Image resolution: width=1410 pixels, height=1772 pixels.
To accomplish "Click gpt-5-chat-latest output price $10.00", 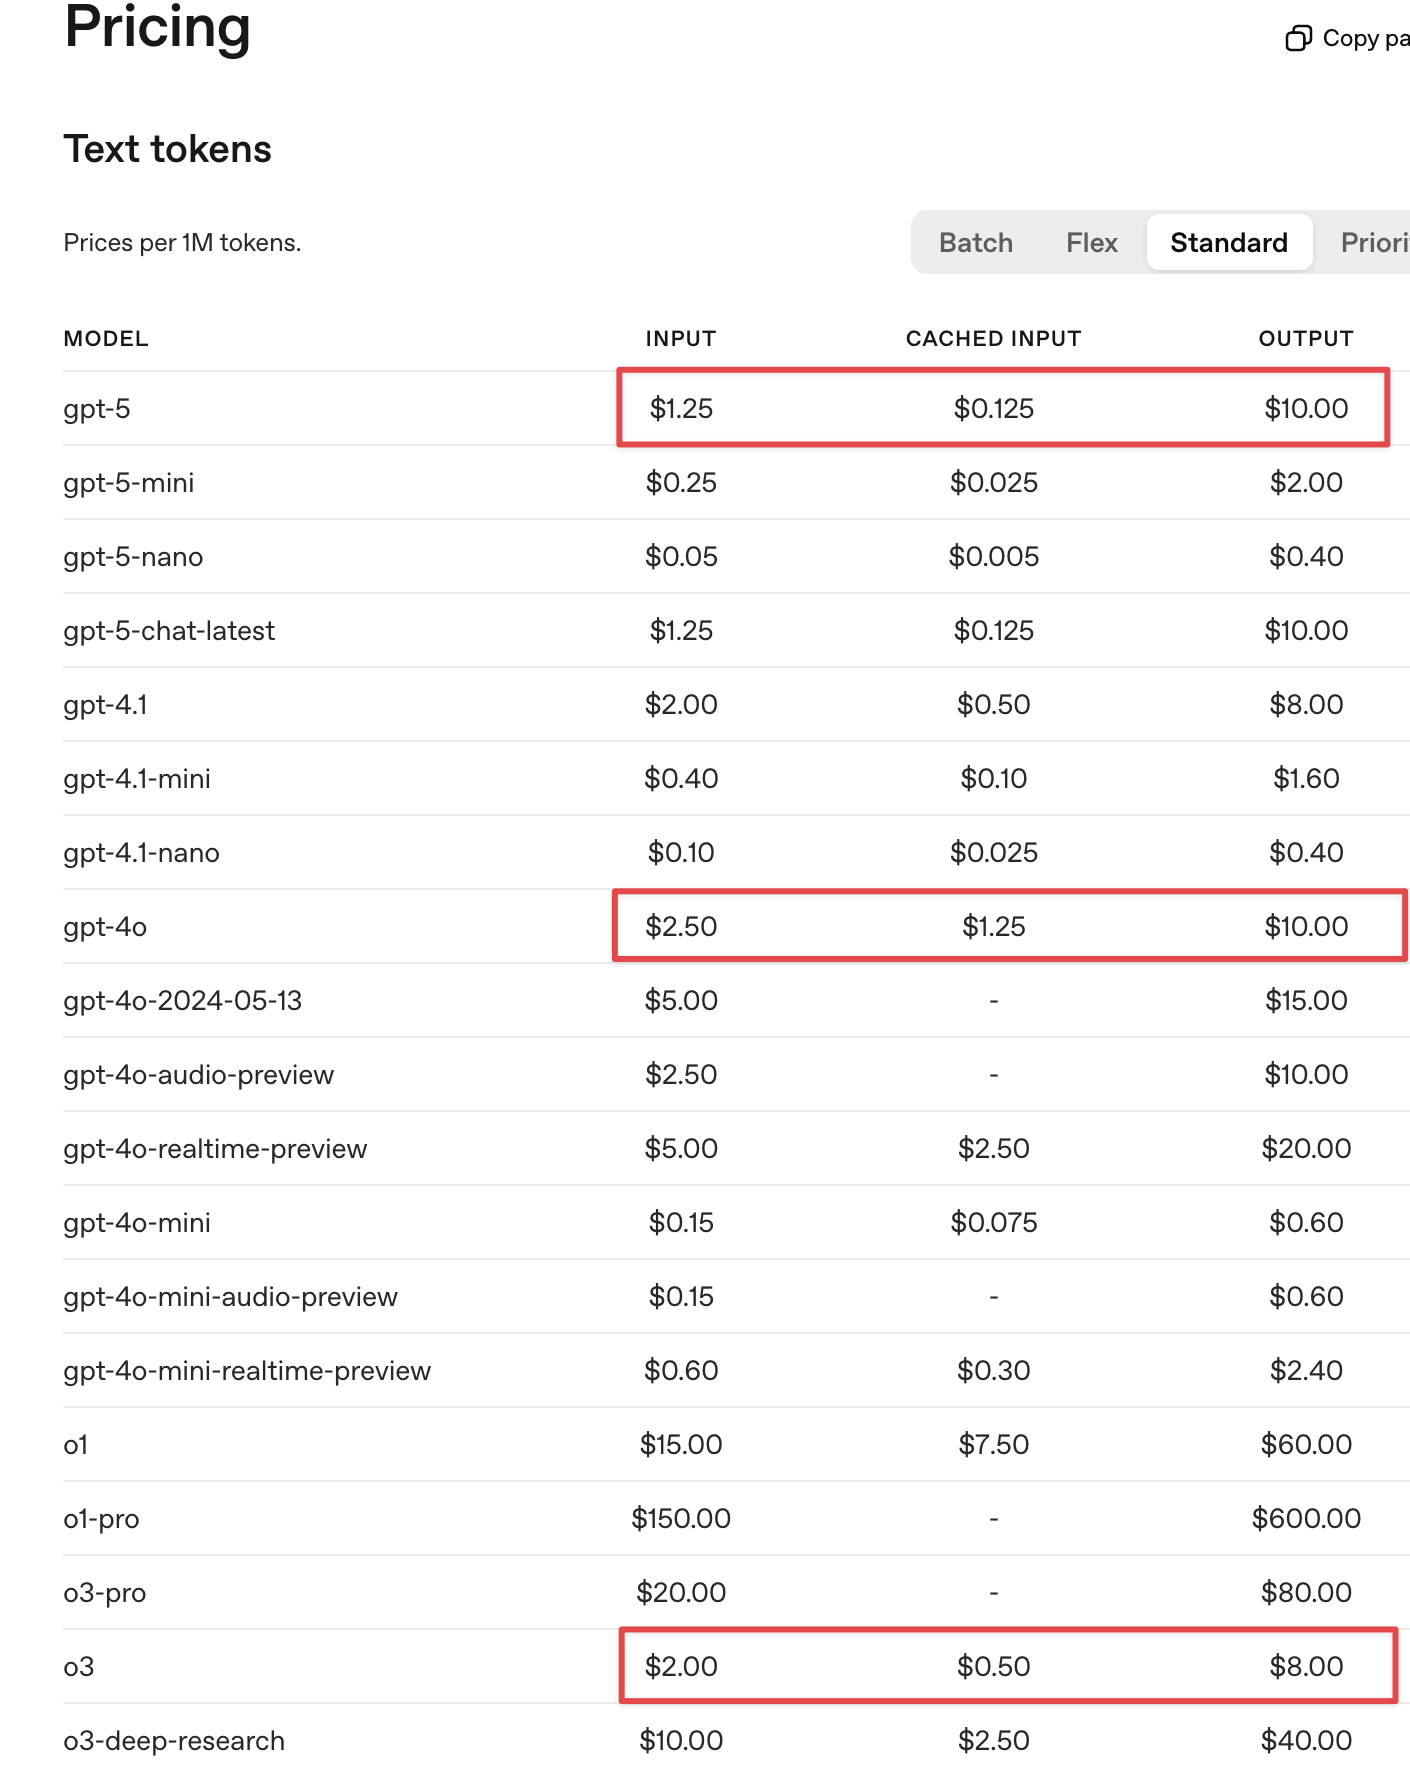I will coord(1306,630).
